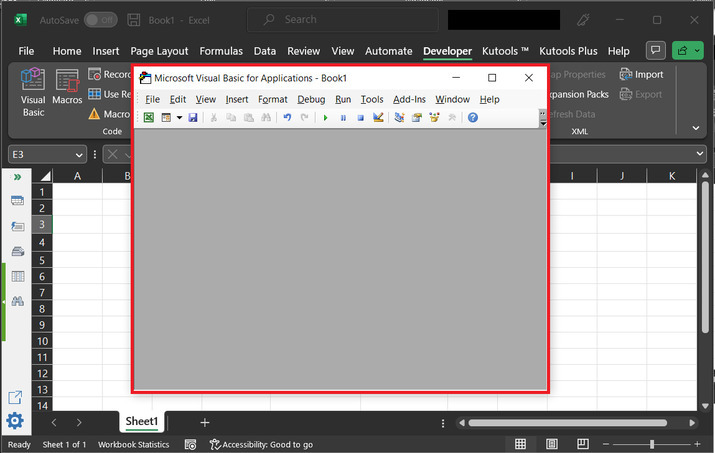Viewport: 715px width, 453px height.
Task: Open View menu in VBA window
Action: [x=206, y=99]
